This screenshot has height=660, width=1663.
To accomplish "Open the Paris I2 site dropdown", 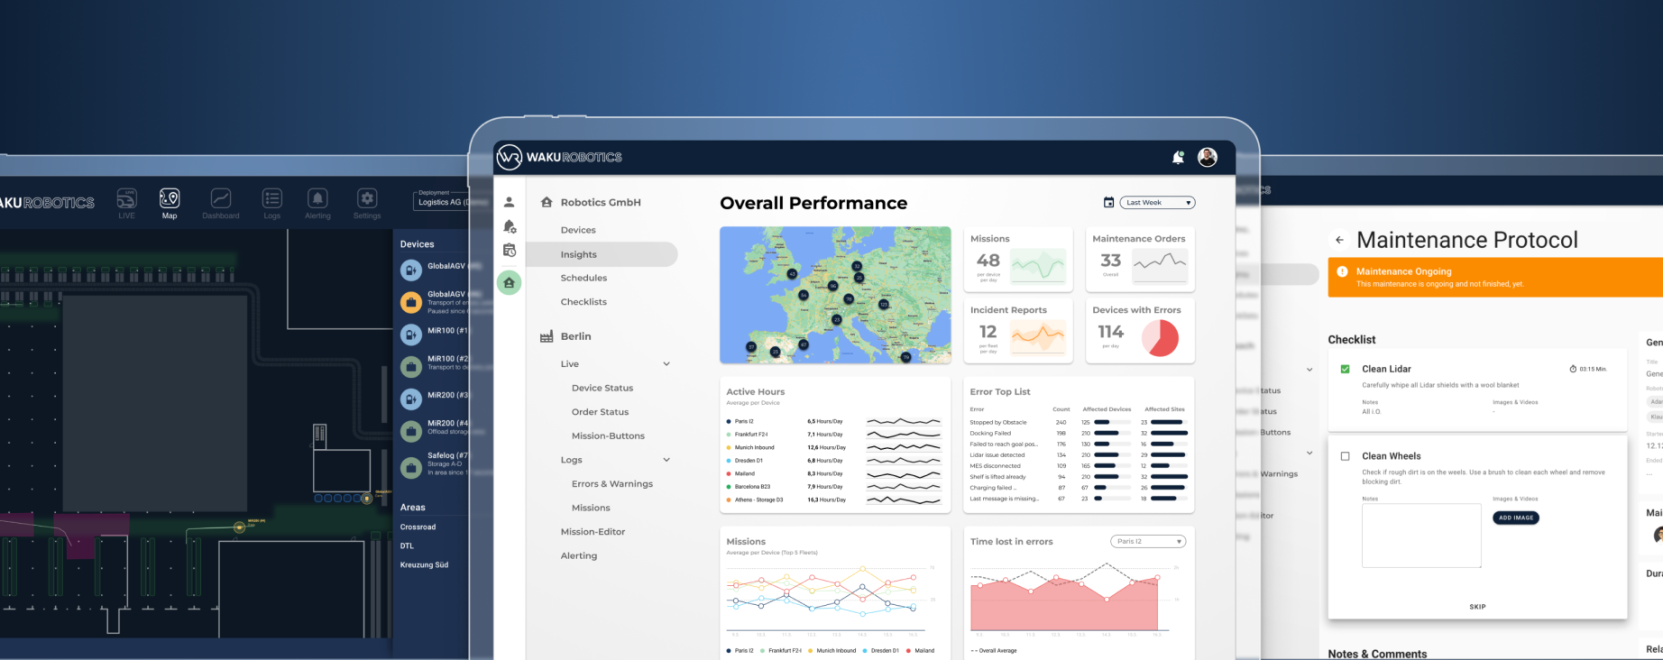I will tap(1148, 542).
